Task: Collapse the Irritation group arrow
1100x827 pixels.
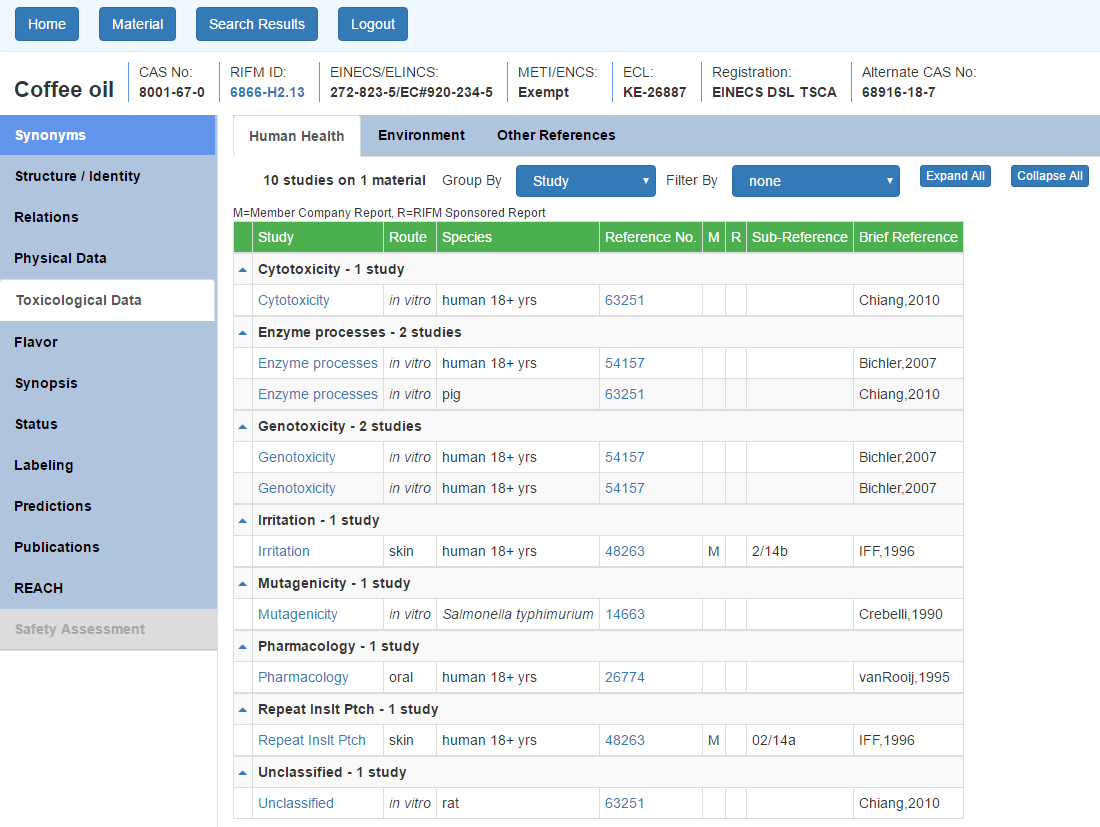Action: [243, 520]
